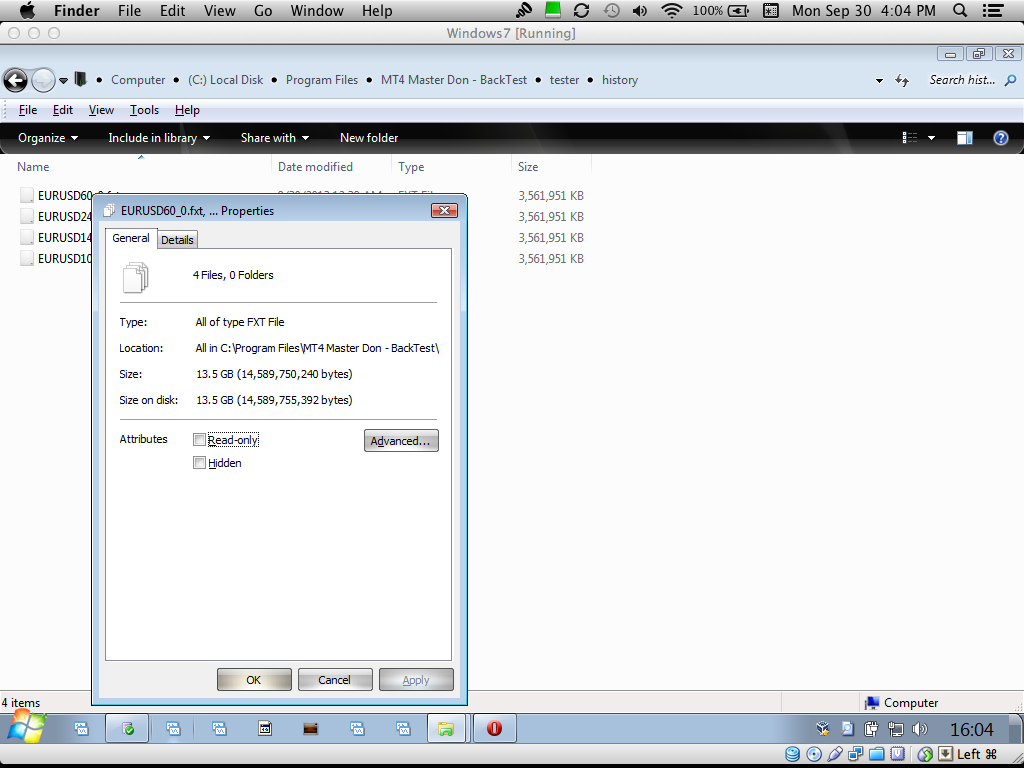Open the more view options arrow
1024x768 pixels.
pos(931,138)
